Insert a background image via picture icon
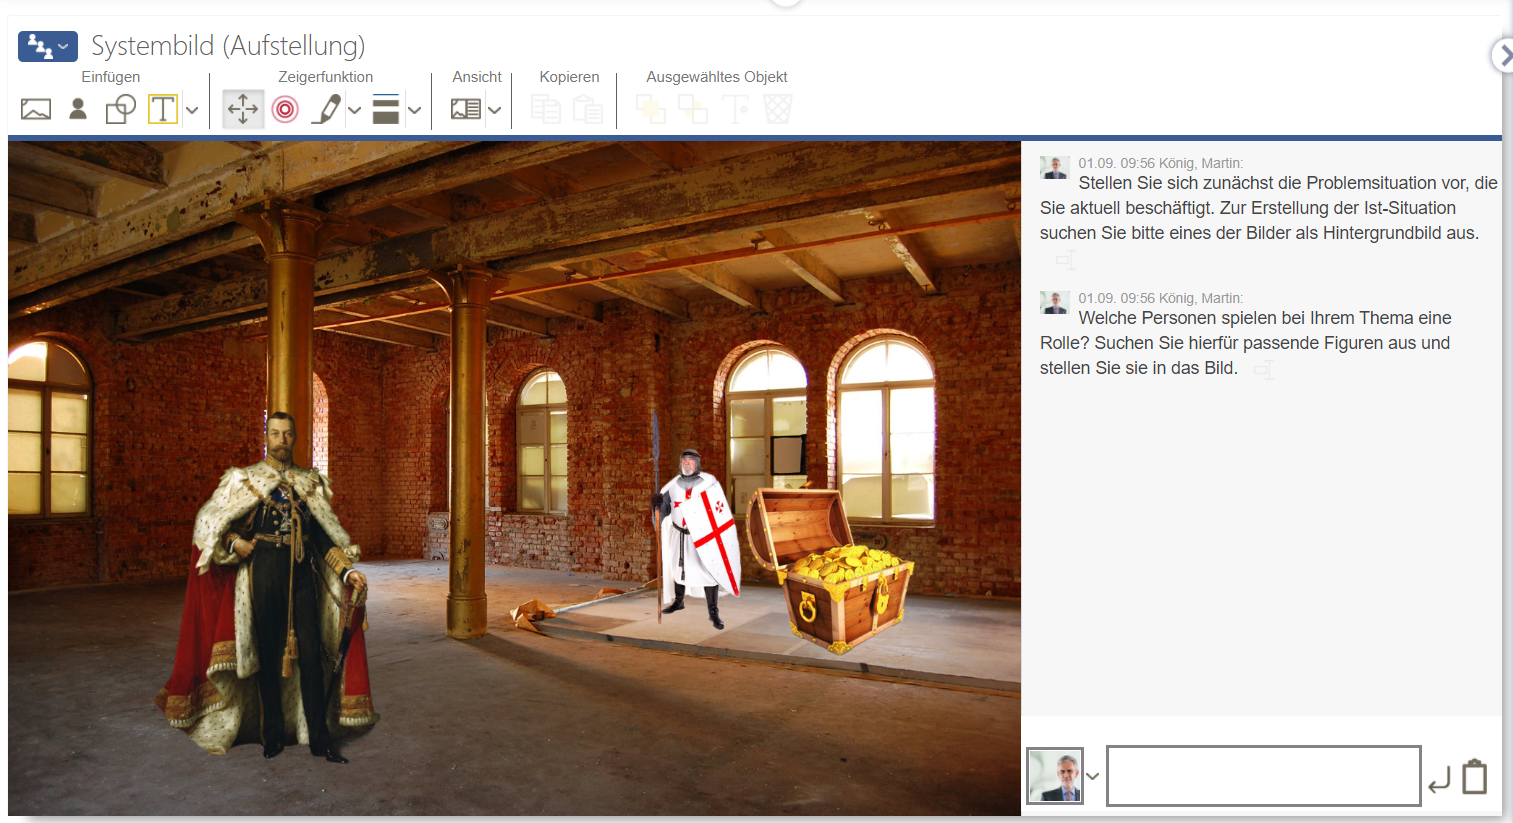This screenshot has height=823, width=1513. [x=36, y=109]
